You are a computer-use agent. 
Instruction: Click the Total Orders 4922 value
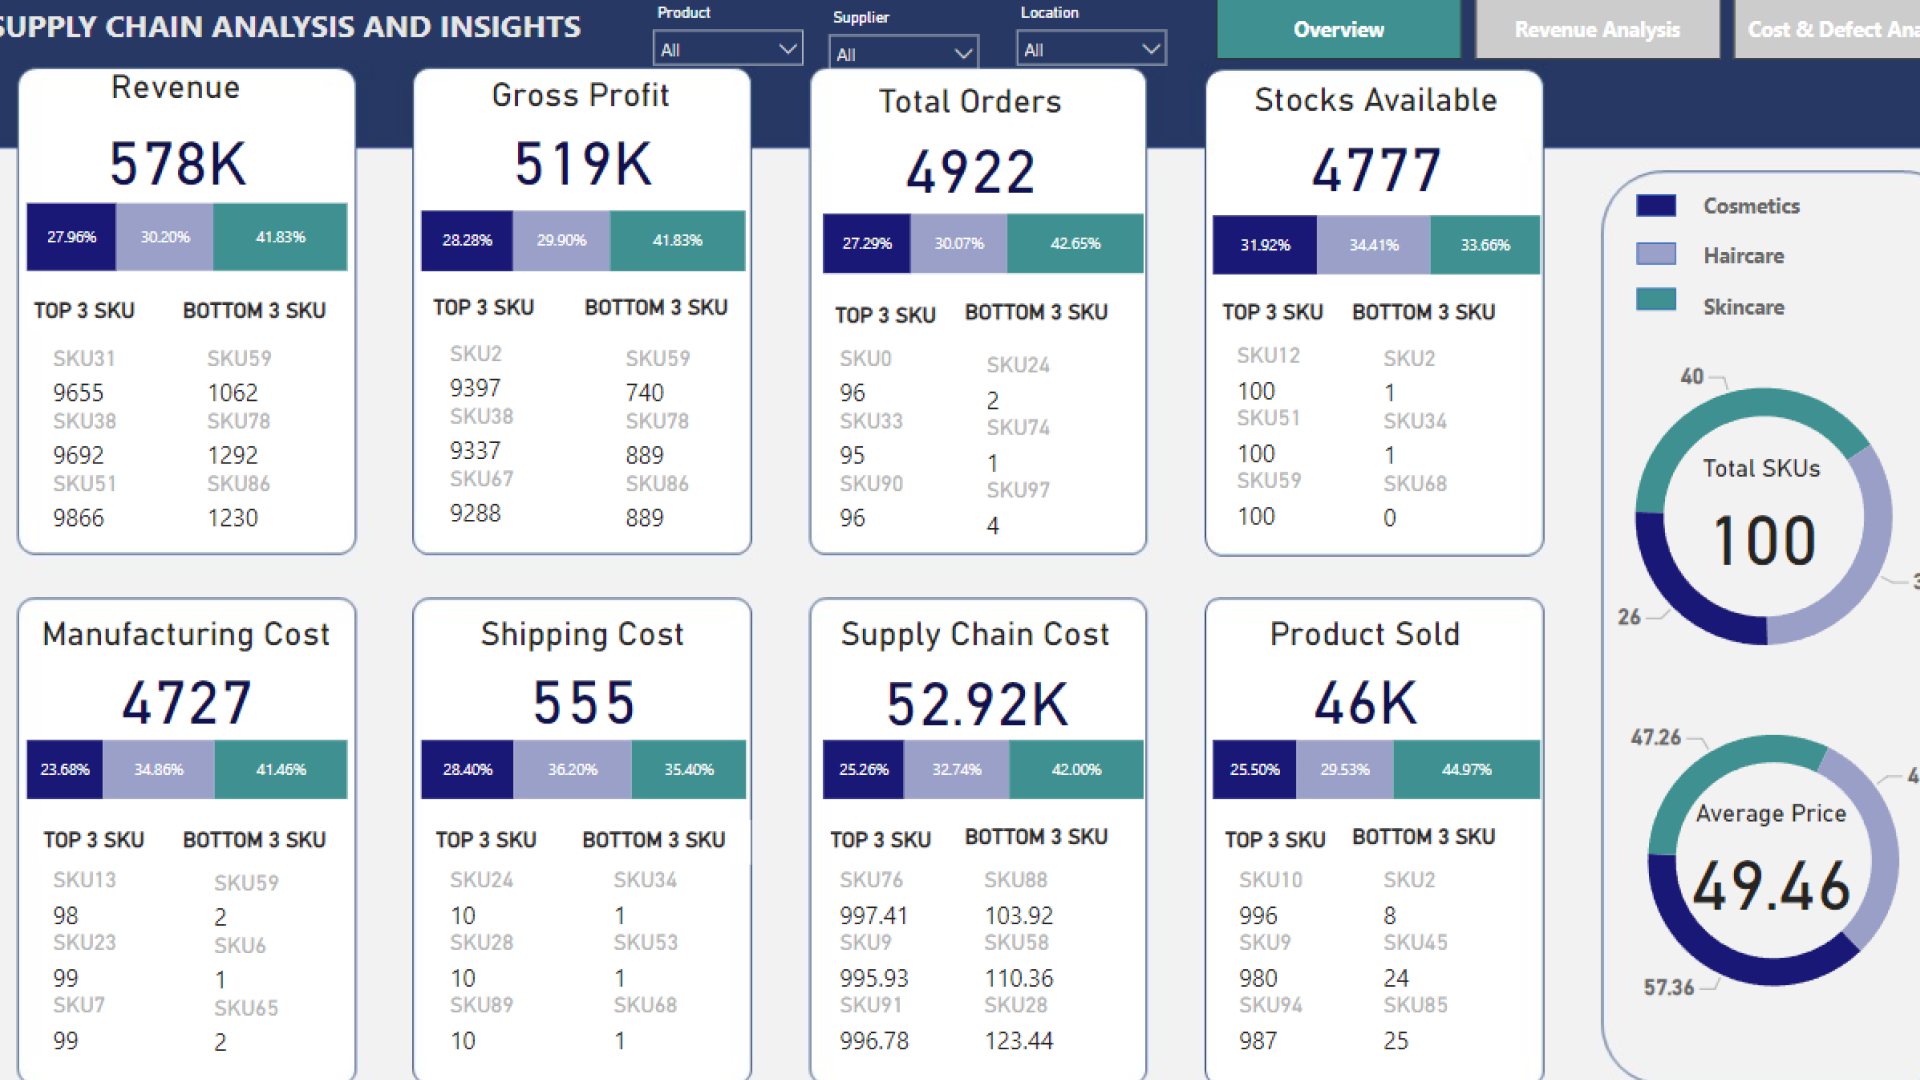pos(970,171)
